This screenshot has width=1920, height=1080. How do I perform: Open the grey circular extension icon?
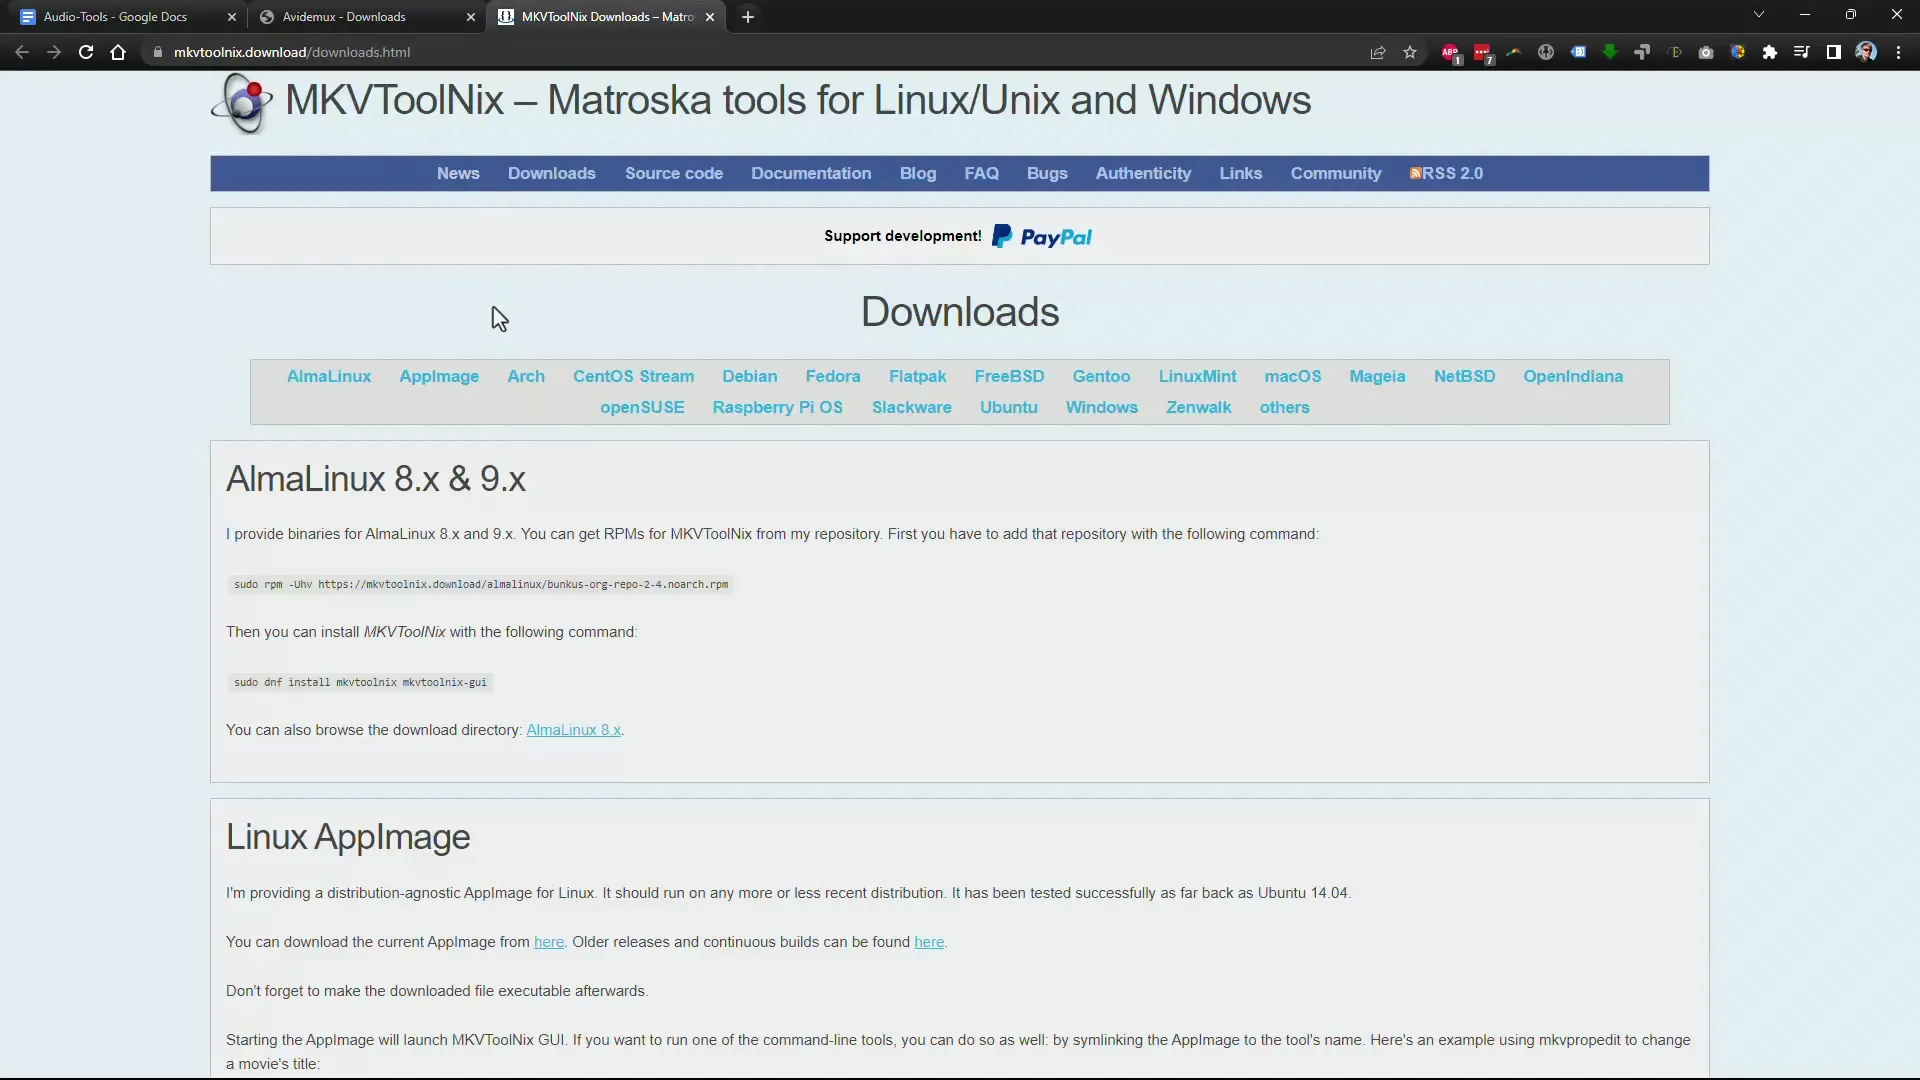1546,52
